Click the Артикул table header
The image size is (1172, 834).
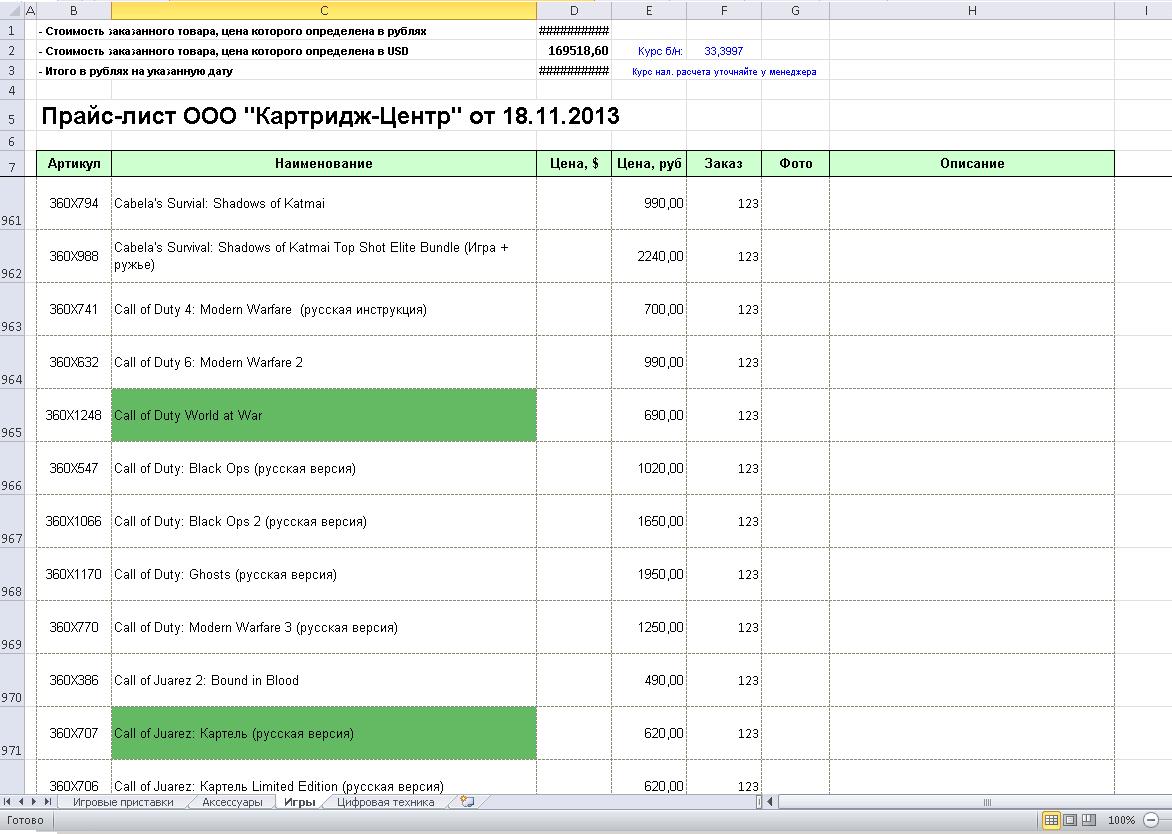(73, 163)
